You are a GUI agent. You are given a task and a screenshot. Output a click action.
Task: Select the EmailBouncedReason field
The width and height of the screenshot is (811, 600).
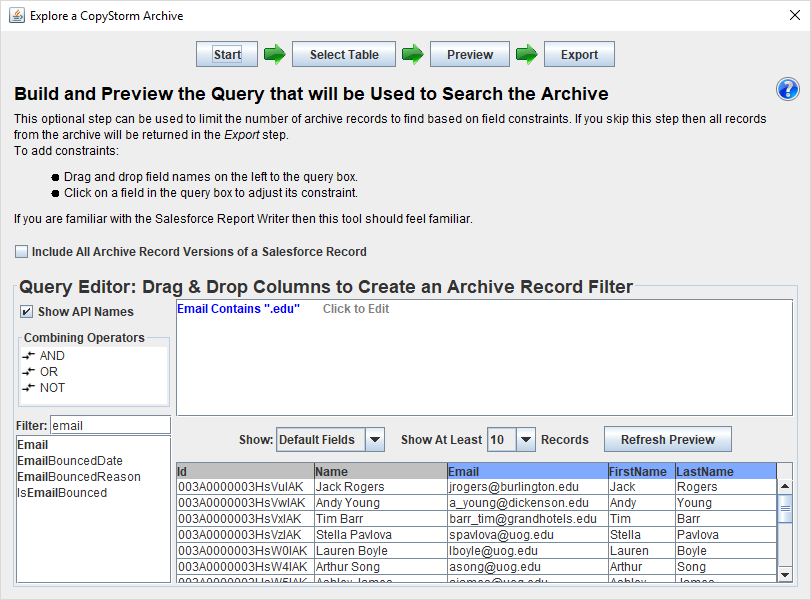[79, 477]
